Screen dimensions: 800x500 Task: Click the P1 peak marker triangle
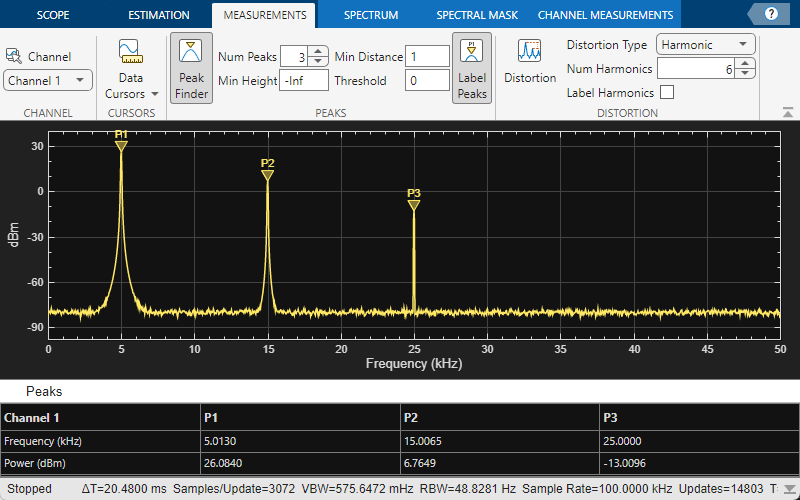[121, 146]
